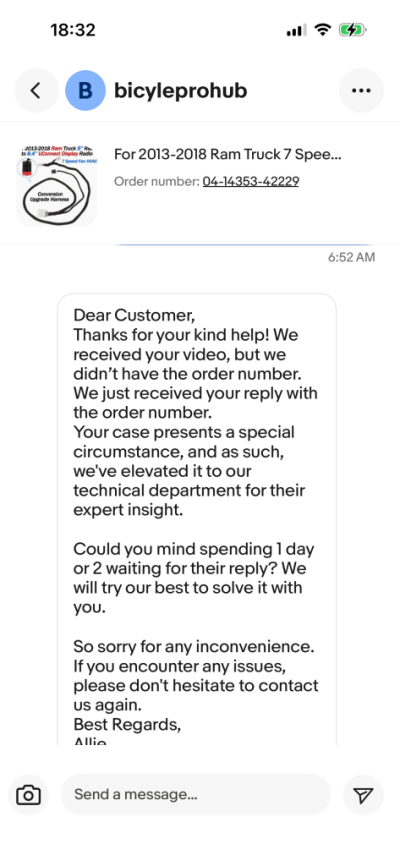Open order number 04-14353-42229 link
The width and height of the screenshot is (400, 866).
pyautogui.click(x=251, y=181)
